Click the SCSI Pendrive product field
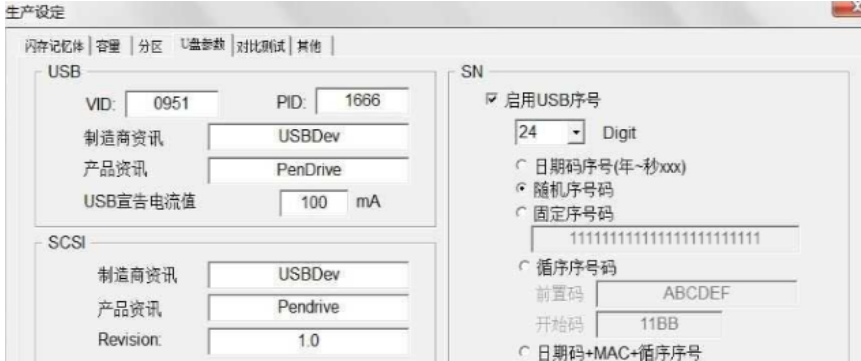 click(308, 308)
